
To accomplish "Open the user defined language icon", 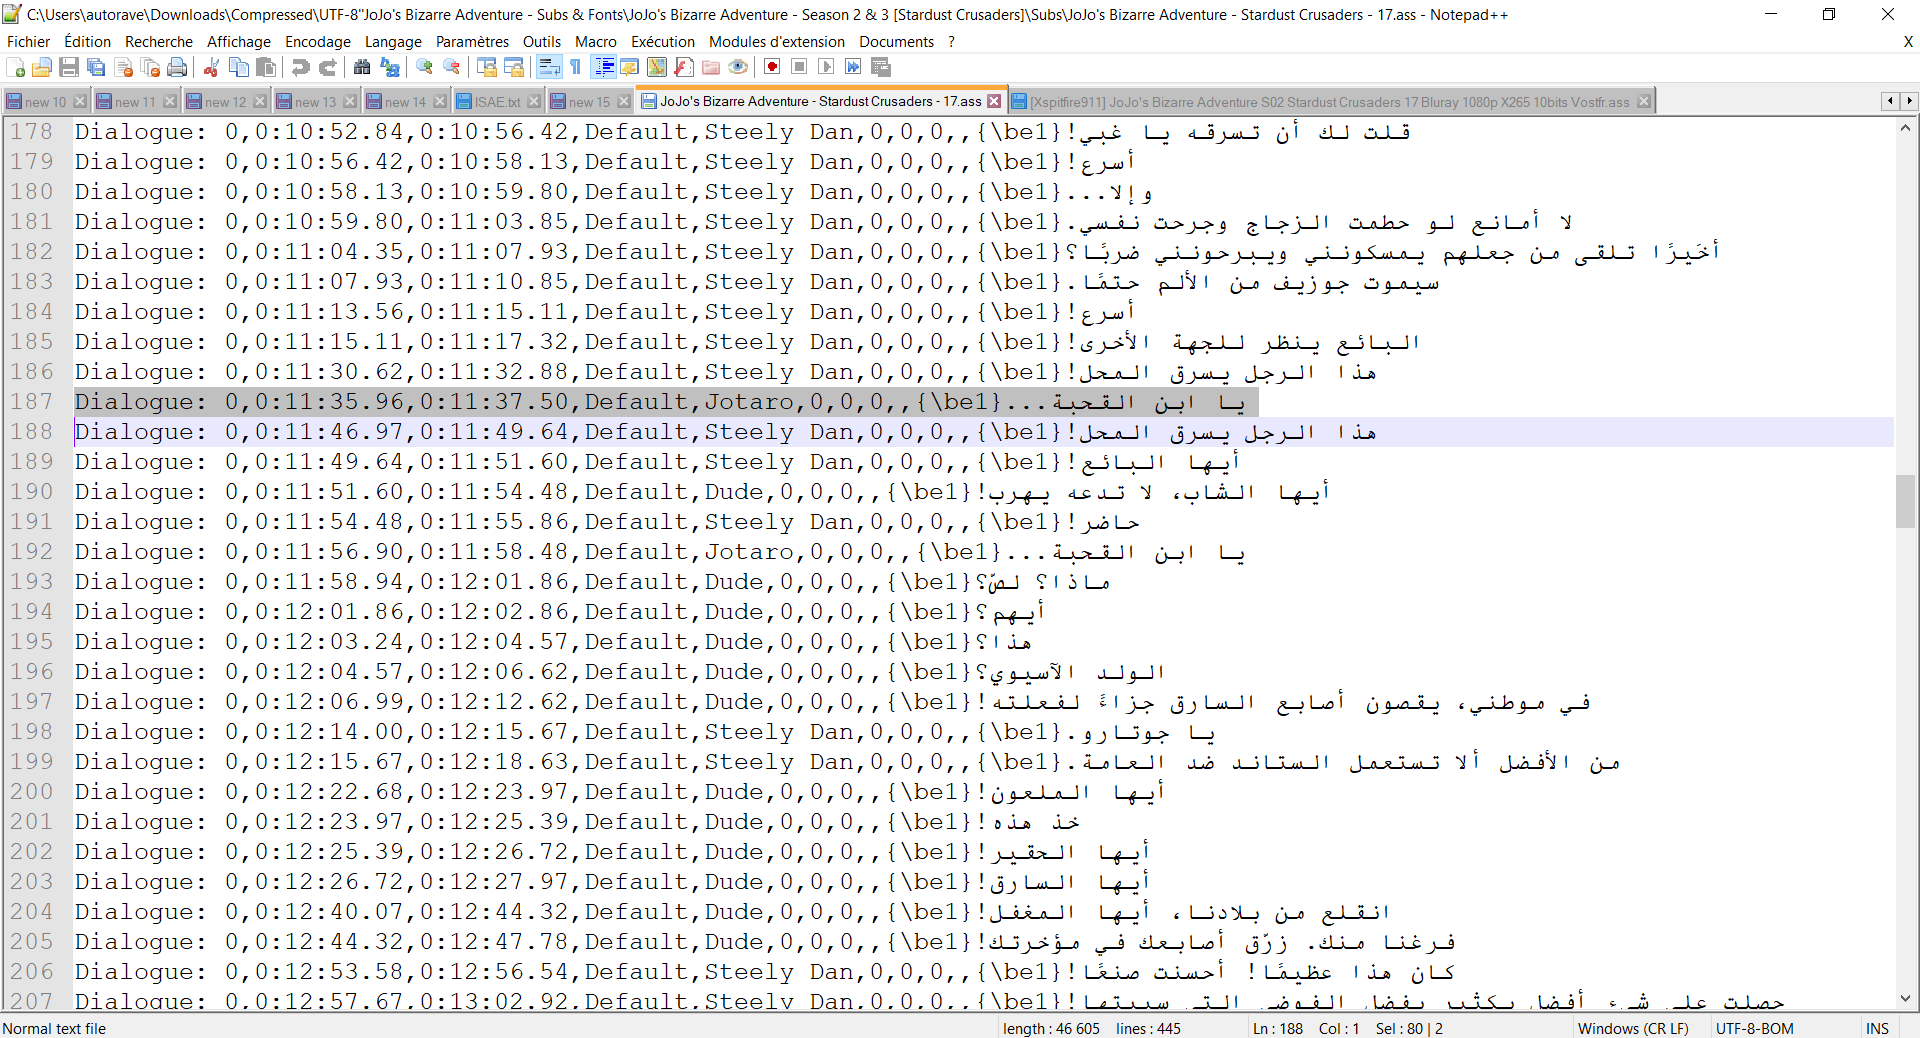I will (630, 67).
